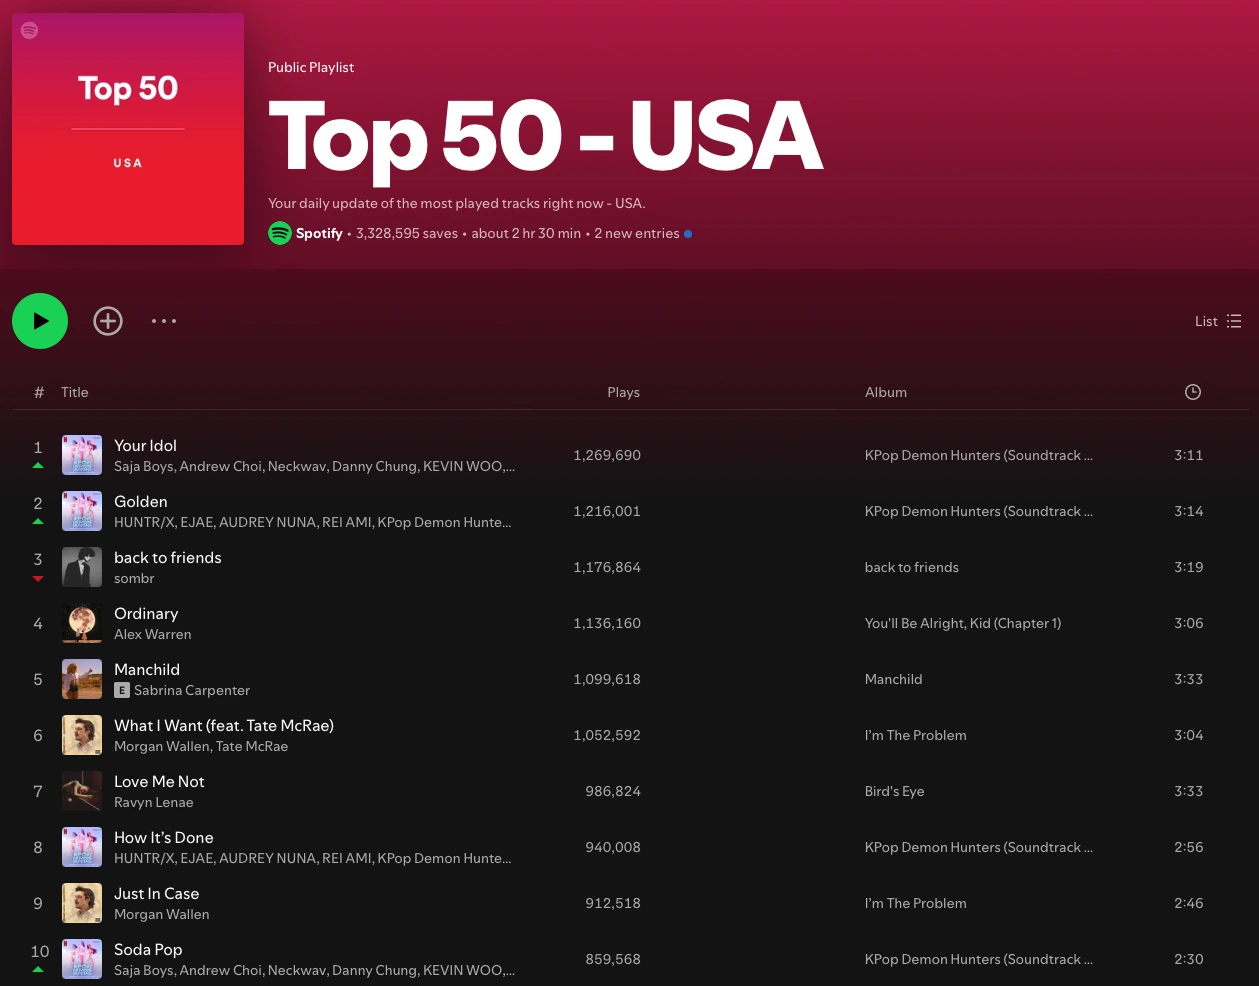The height and width of the screenshot is (986, 1259).
Task: Add playlist to Your Library plus icon
Action: click(x=108, y=321)
